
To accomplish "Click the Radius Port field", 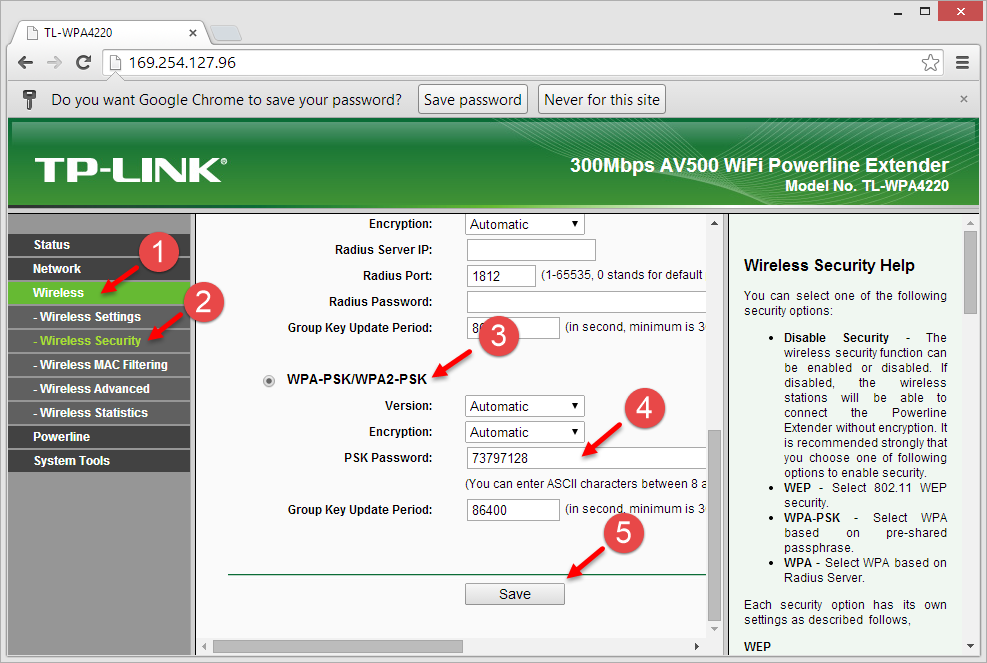I will pos(501,276).
